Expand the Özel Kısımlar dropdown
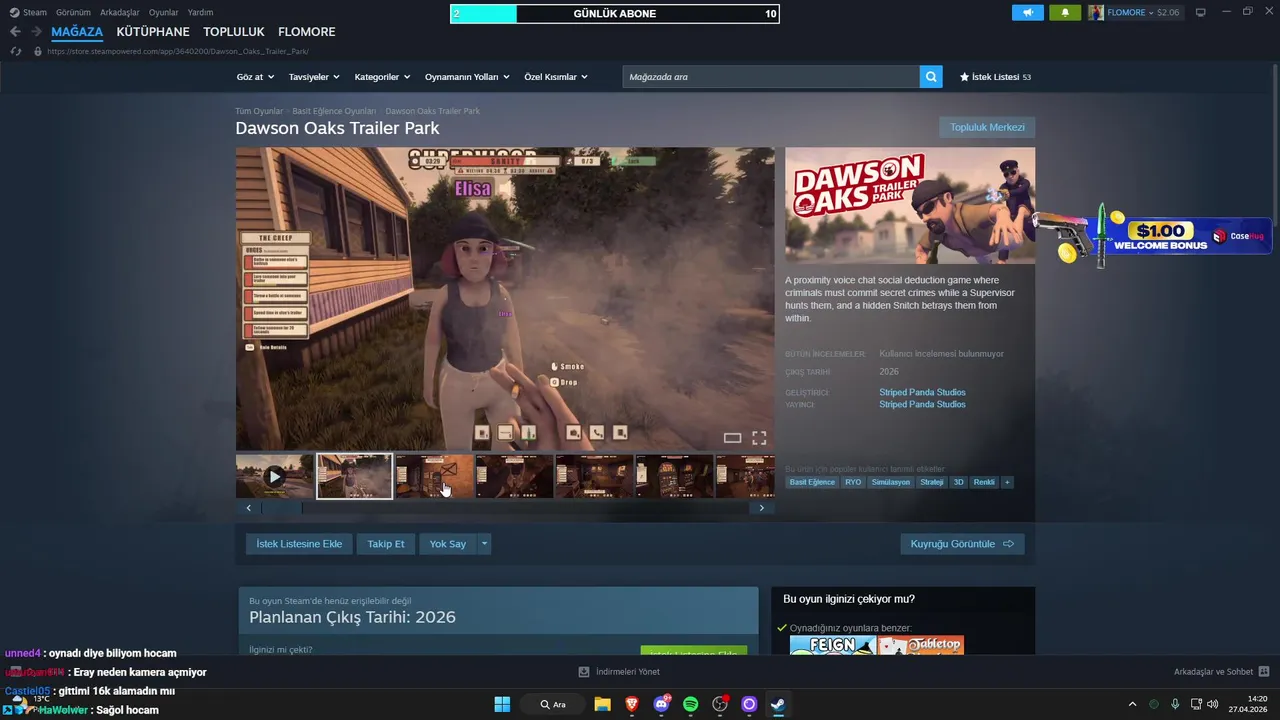The height and width of the screenshot is (720, 1280). (556, 77)
